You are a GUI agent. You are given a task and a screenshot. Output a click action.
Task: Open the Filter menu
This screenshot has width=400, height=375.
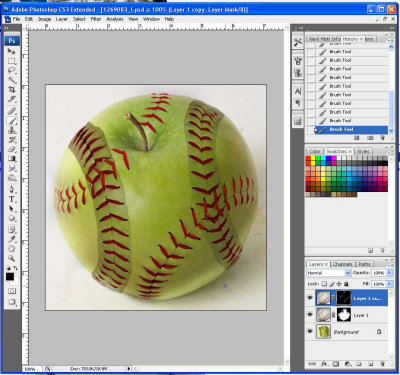pos(96,19)
